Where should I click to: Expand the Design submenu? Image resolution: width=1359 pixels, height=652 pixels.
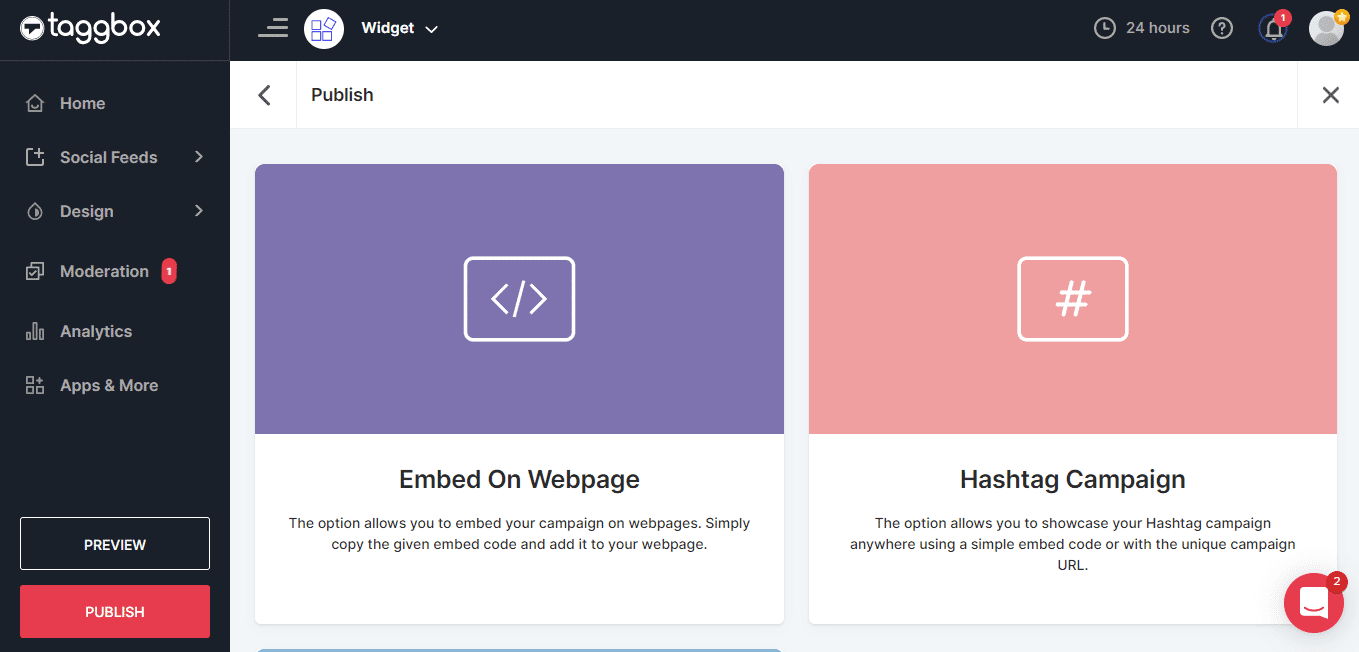(198, 211)
